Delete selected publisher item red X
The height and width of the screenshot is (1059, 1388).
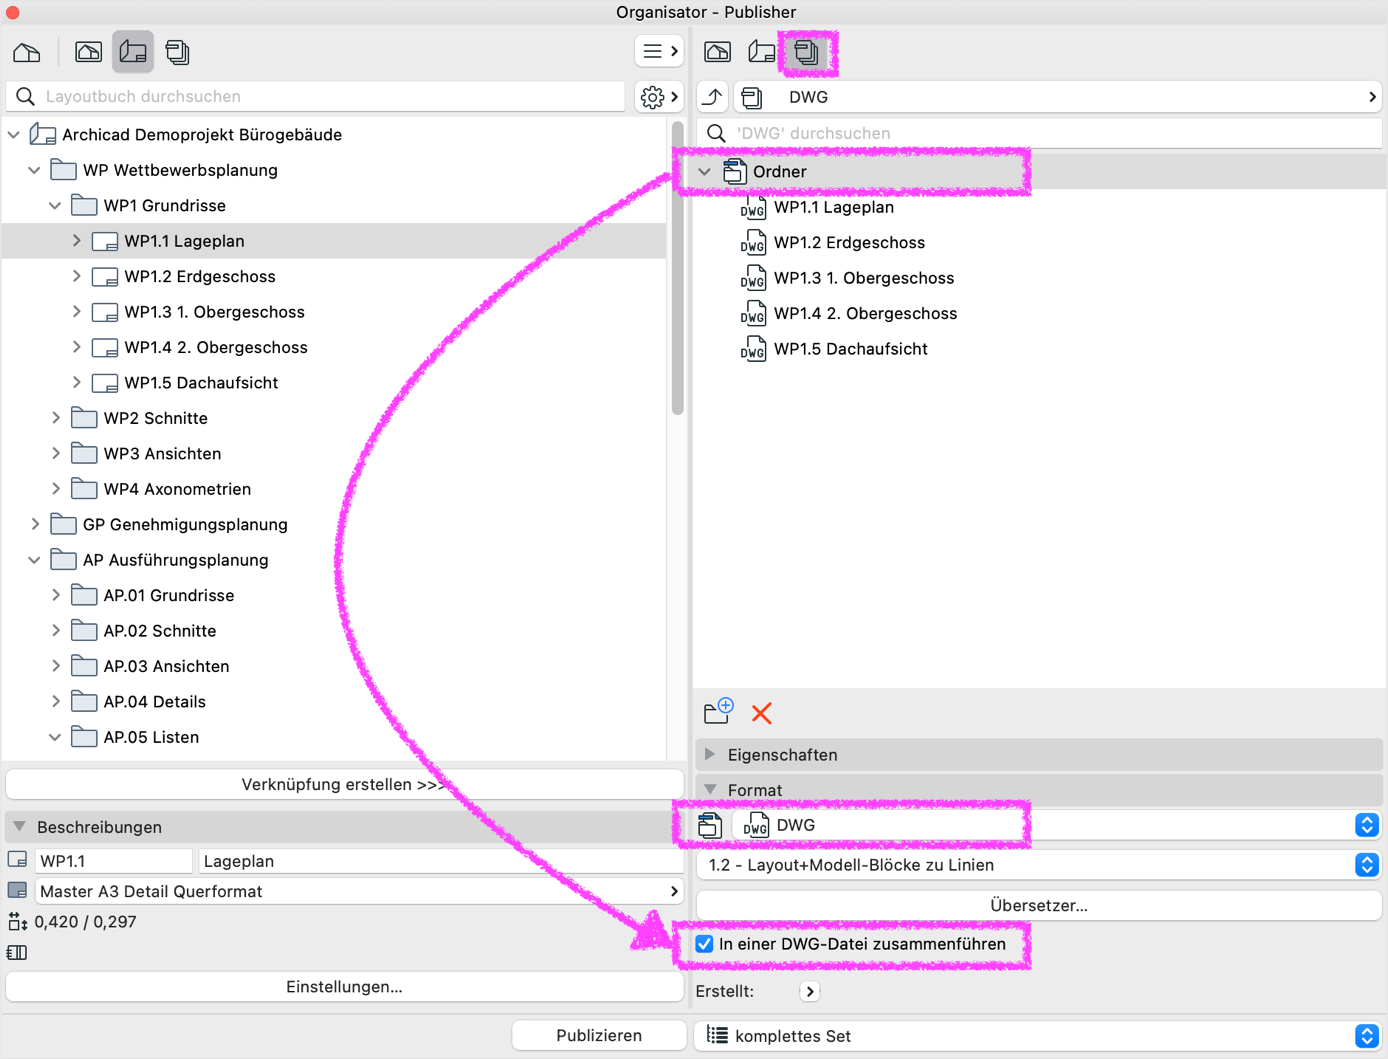click(762, 713)
